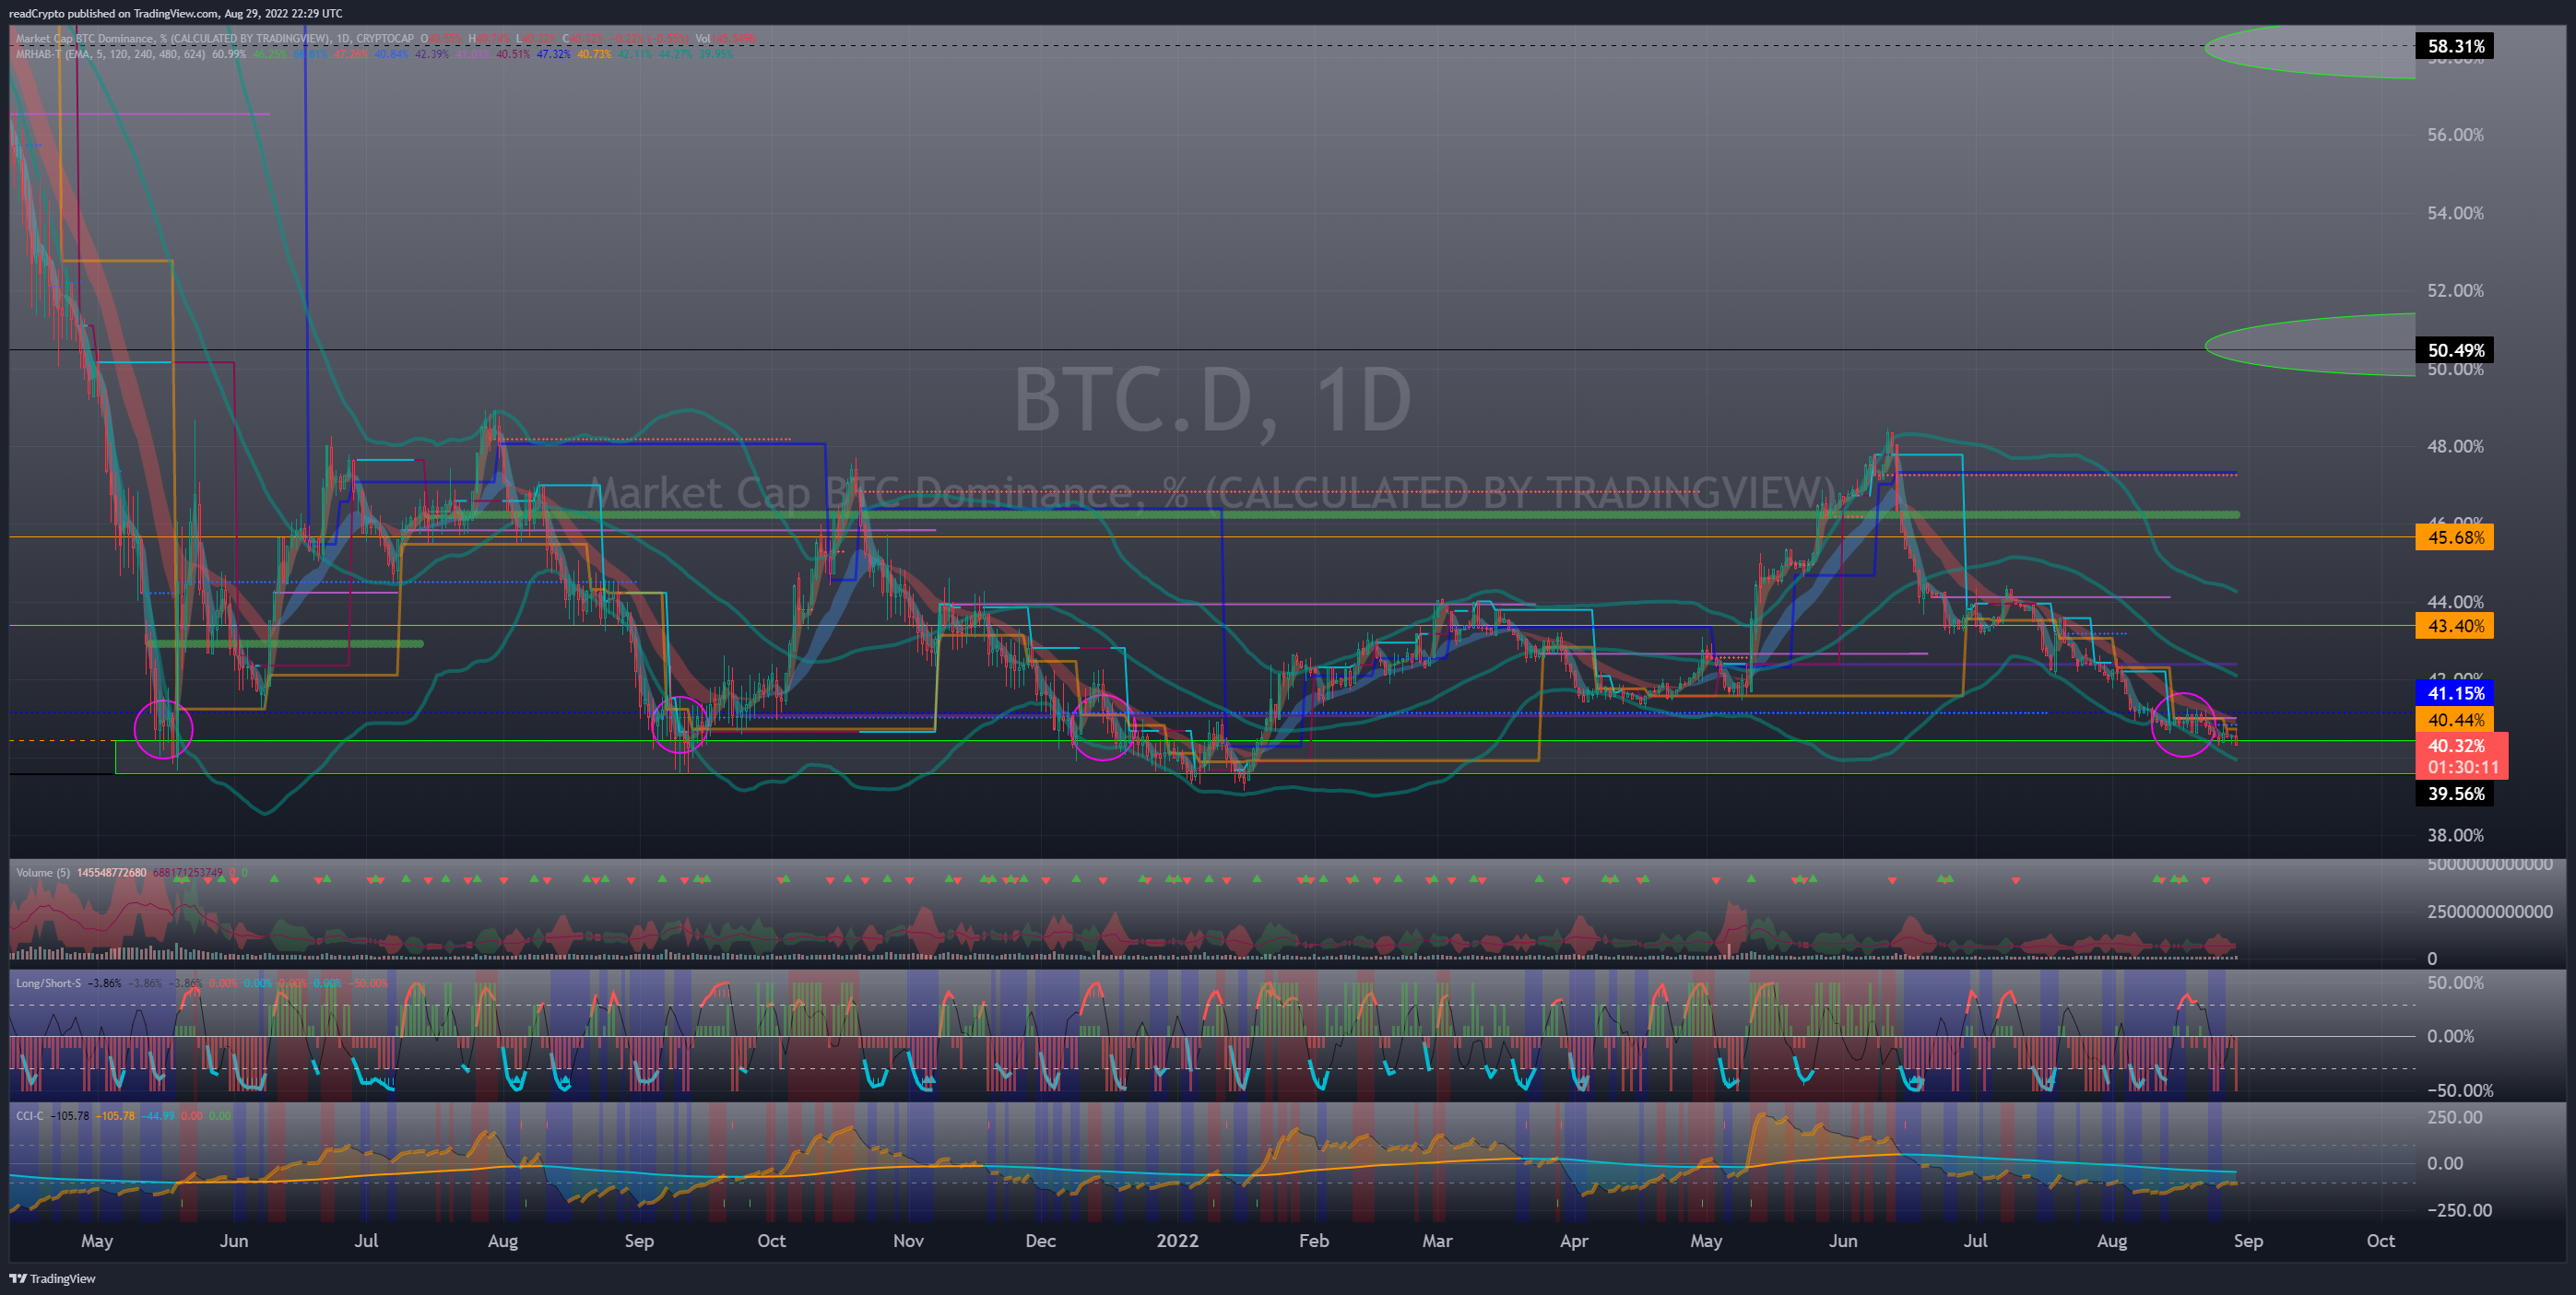The height and width of the screenshot is (1295, 2576).
Task: Click the 54.00% price axis tick
Action: (2455, 213)
